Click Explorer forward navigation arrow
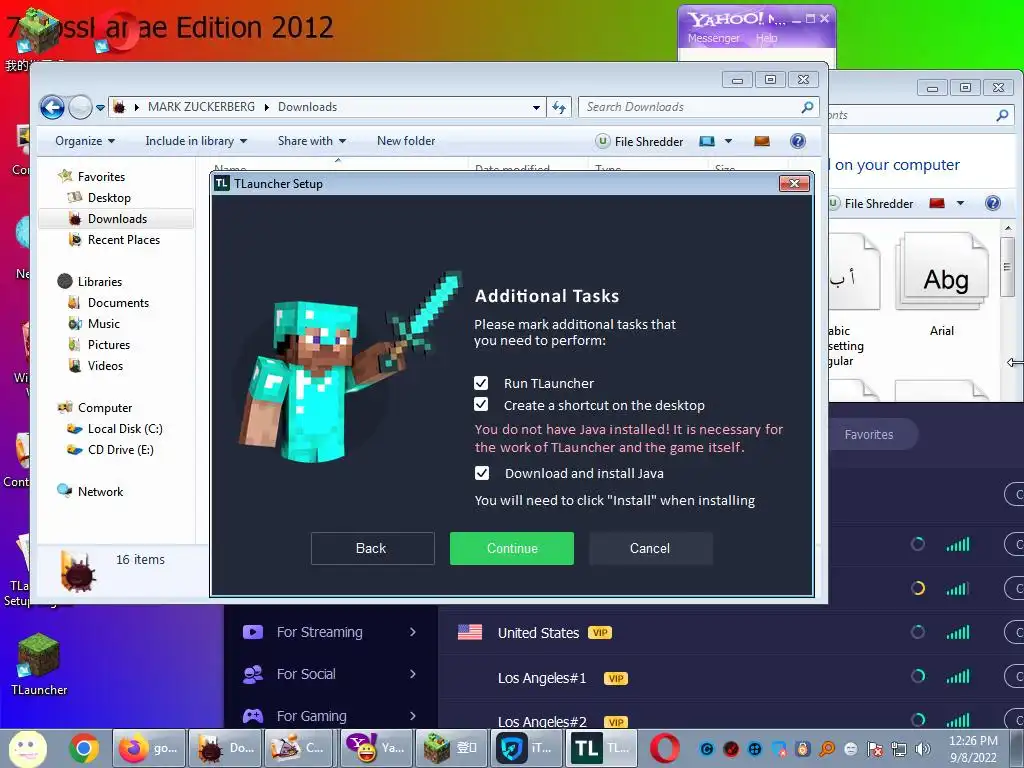Viewport: 1024px width, 768px height. tap(80, 107)
